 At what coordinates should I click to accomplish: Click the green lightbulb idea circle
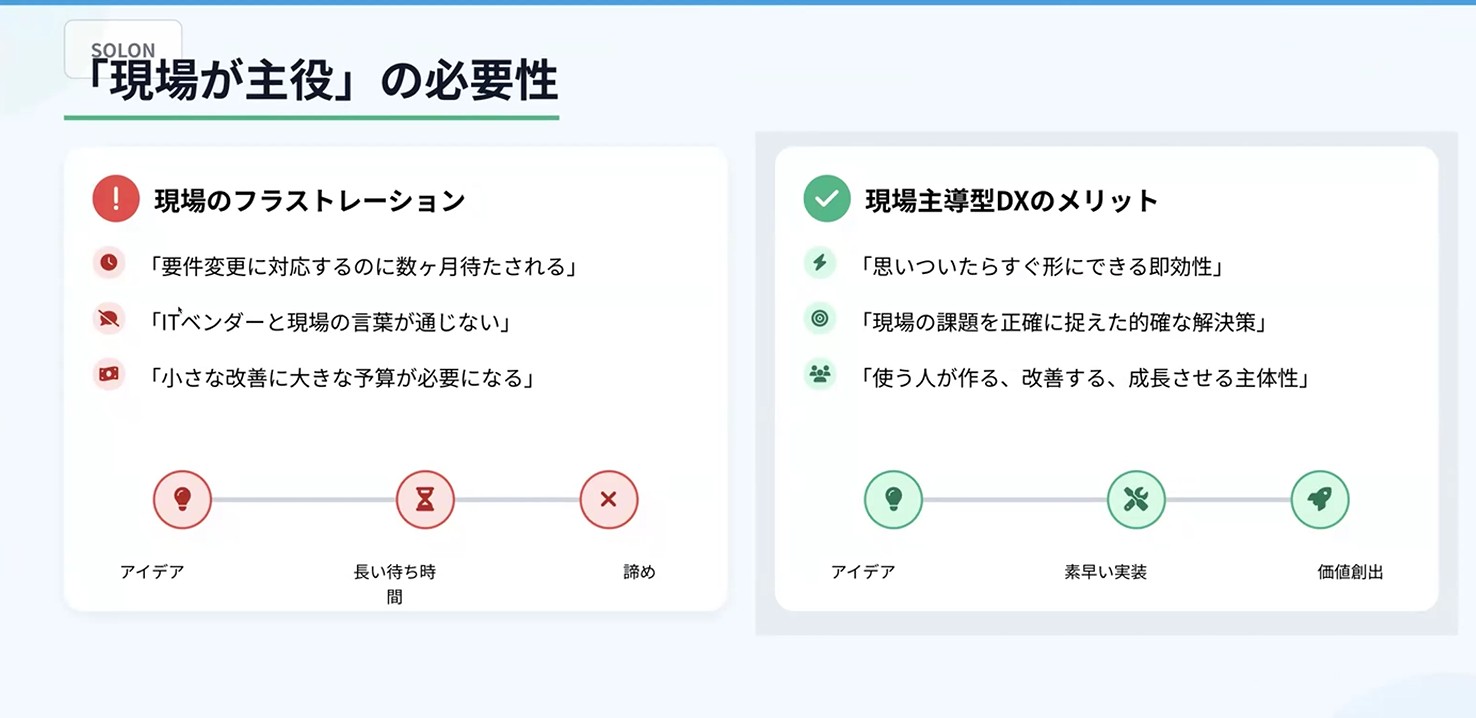pos(894,499)
